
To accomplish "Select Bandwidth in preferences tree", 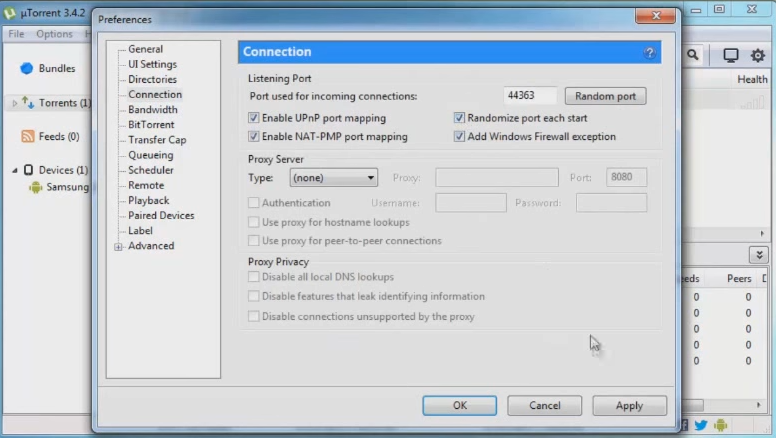I will [152, 109].
